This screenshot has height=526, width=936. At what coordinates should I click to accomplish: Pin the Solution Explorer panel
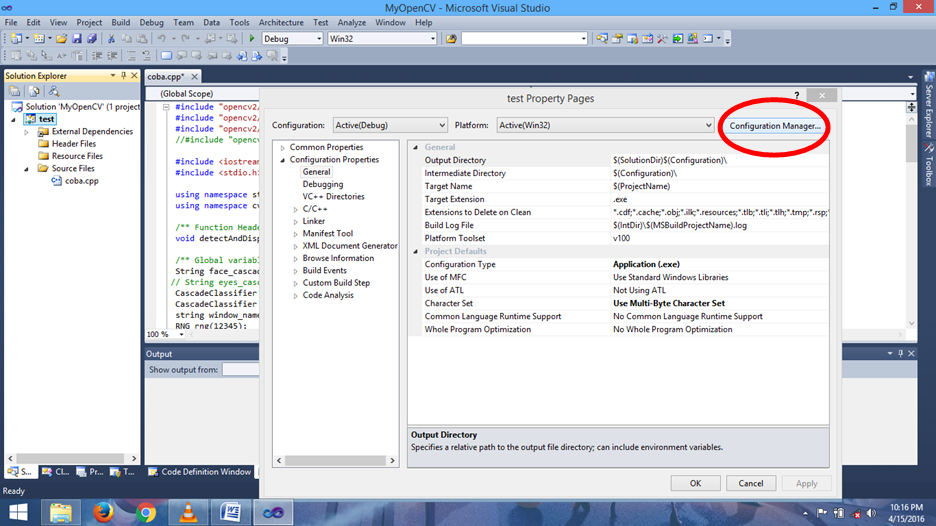point(124,76)
